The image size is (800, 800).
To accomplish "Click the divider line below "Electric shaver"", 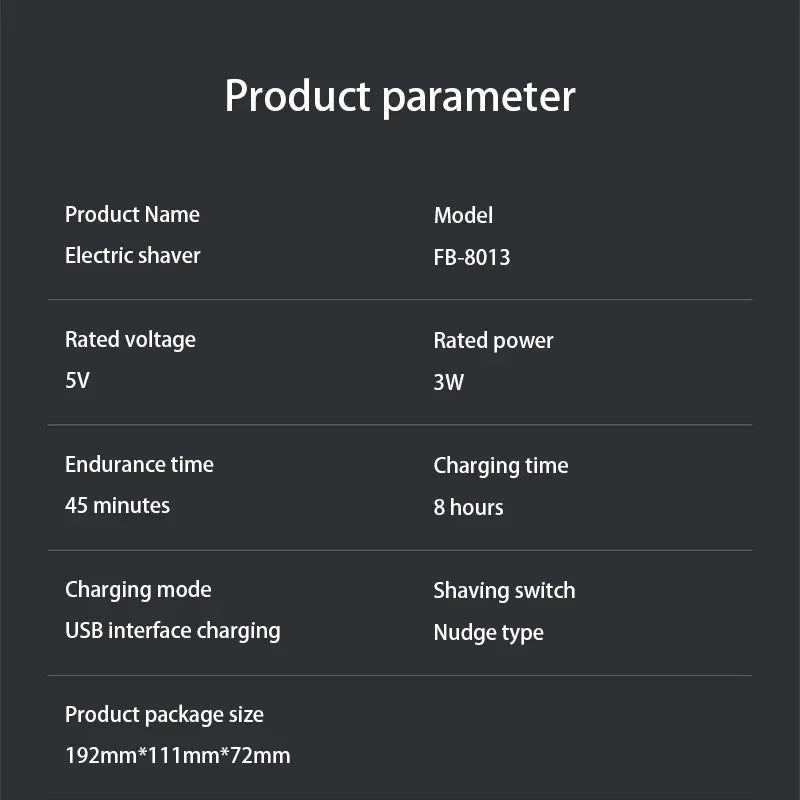I will coord(400,299).
